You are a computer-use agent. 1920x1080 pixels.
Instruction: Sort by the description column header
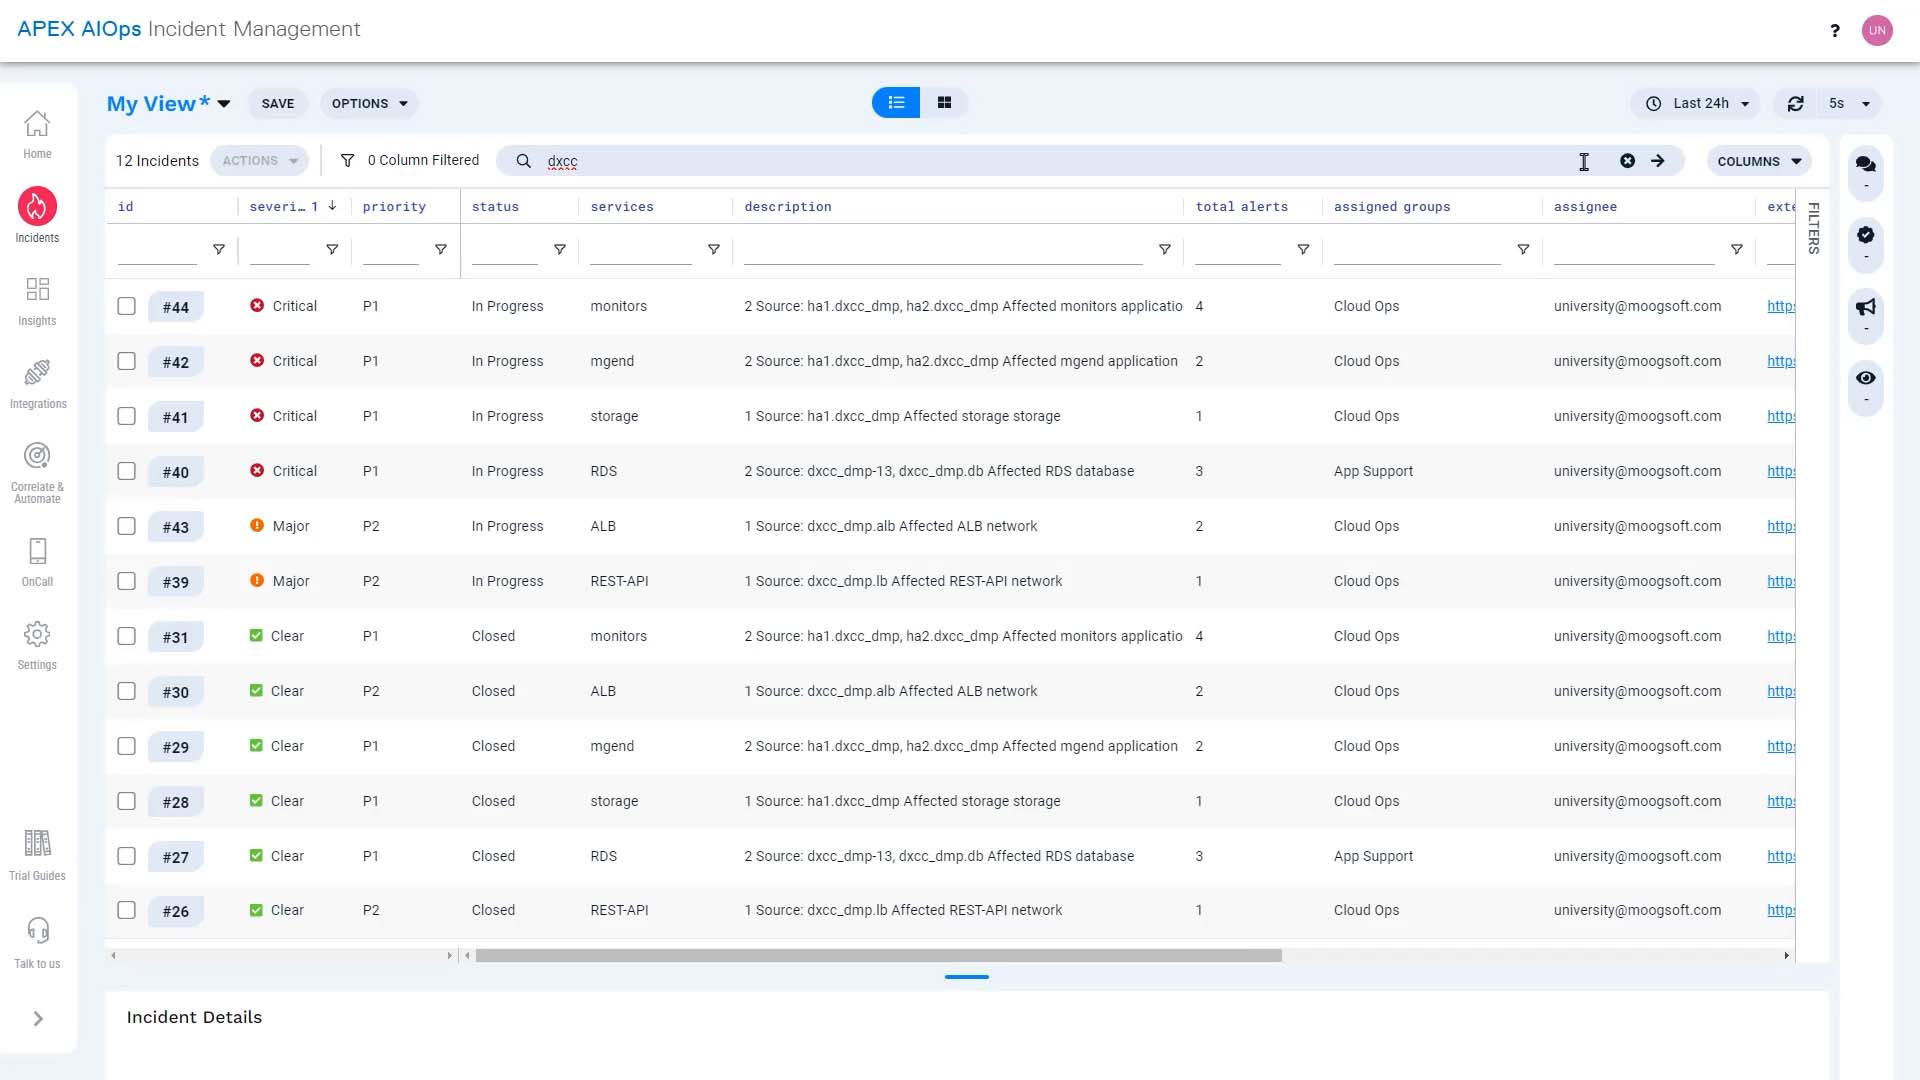(x=788, y=207)
